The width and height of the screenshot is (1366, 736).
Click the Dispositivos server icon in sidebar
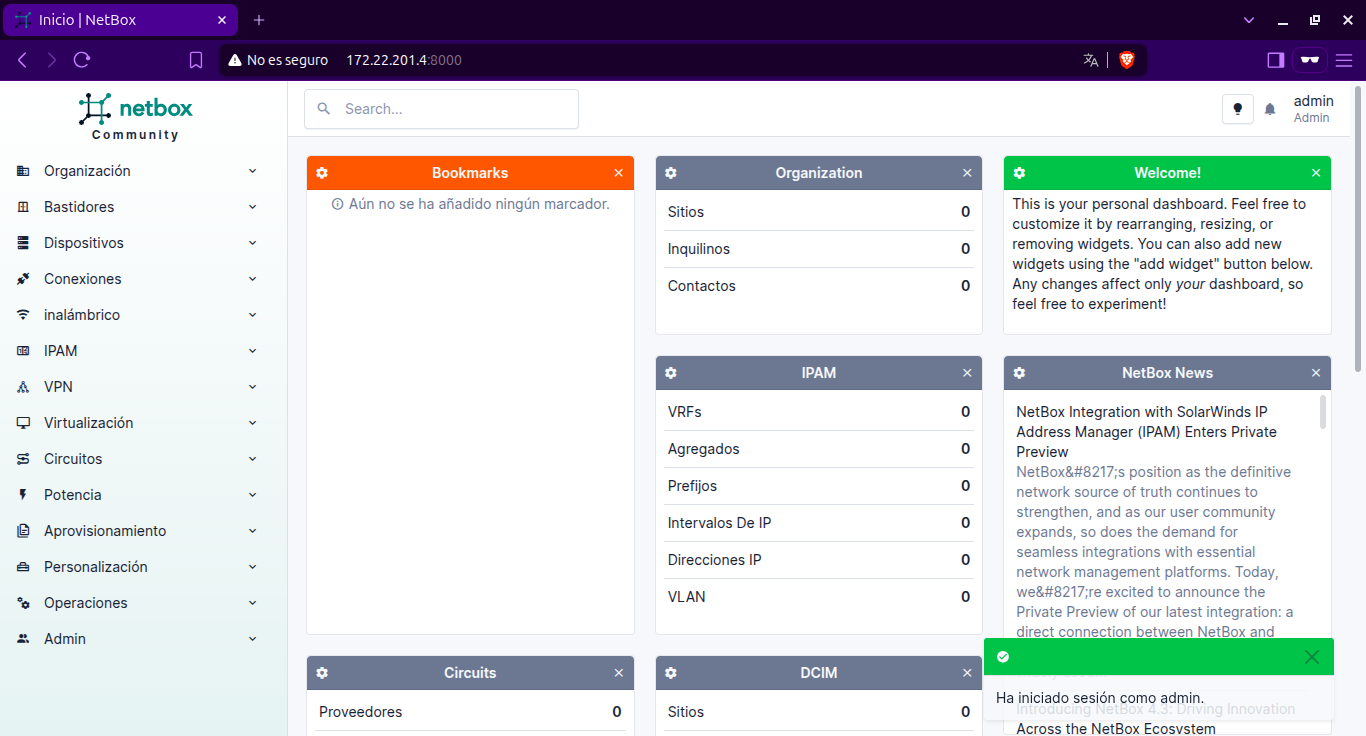tap(23, 243)
